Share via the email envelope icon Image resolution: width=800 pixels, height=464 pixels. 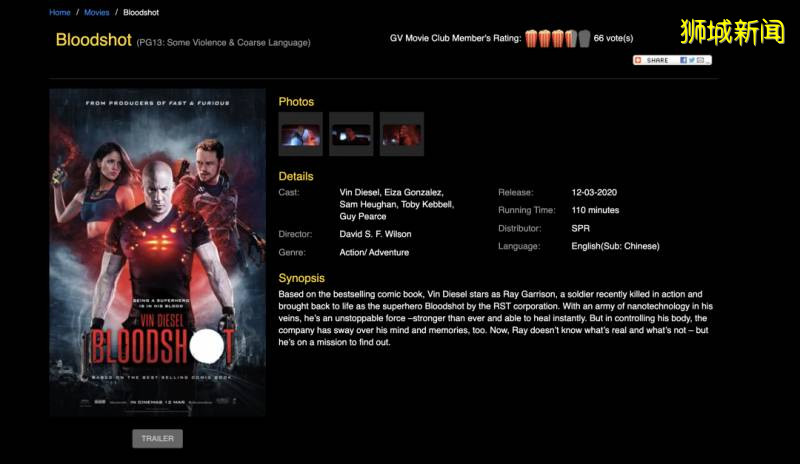pos(702,60)
